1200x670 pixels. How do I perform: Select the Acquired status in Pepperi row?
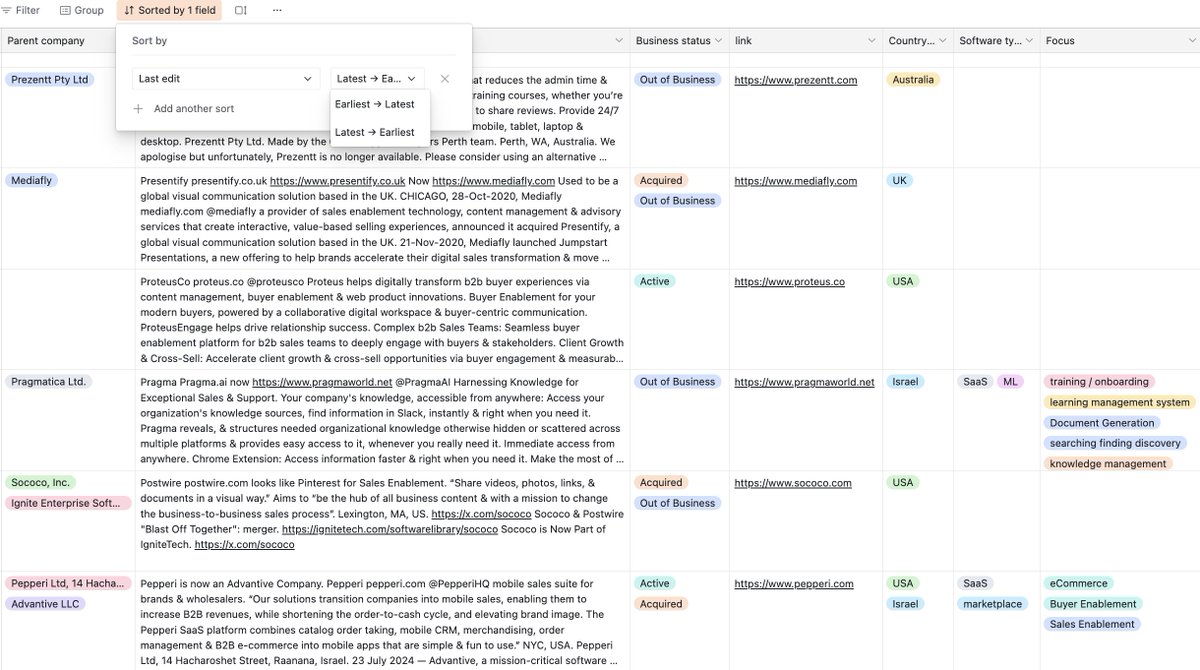(661, 604)
